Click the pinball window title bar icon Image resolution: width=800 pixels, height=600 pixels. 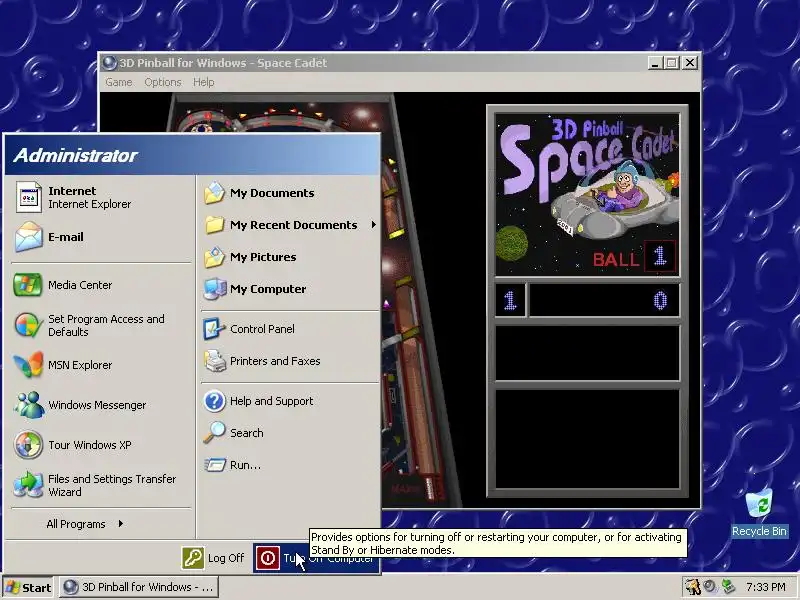[109, 63]
